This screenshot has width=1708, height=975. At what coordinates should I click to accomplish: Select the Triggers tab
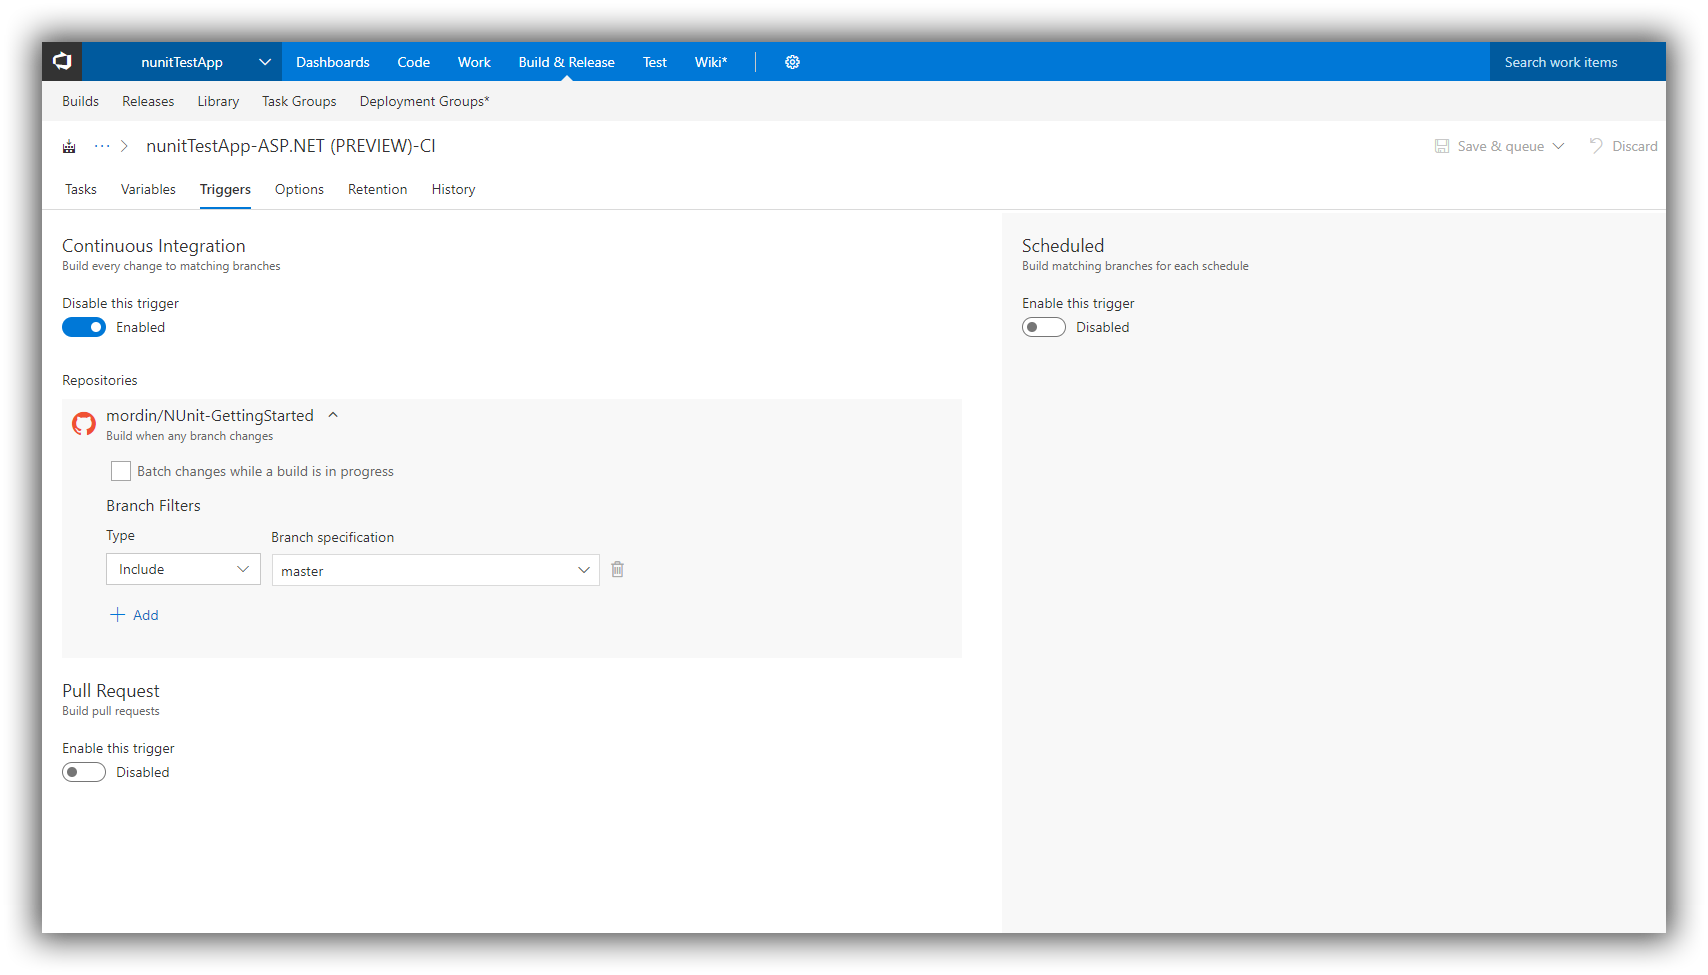click(225, 189)
